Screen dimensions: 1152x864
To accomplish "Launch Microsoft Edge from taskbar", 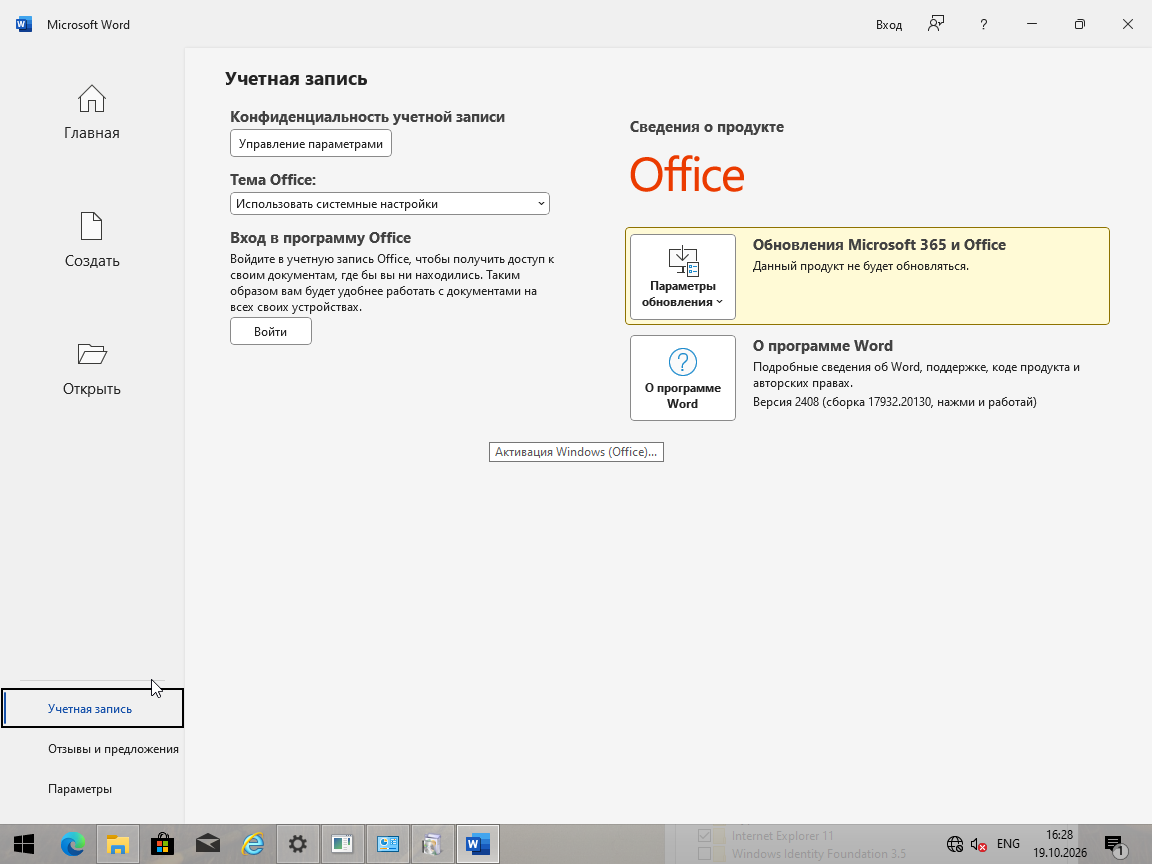I will pyautogui.click(x=72, y=844).
